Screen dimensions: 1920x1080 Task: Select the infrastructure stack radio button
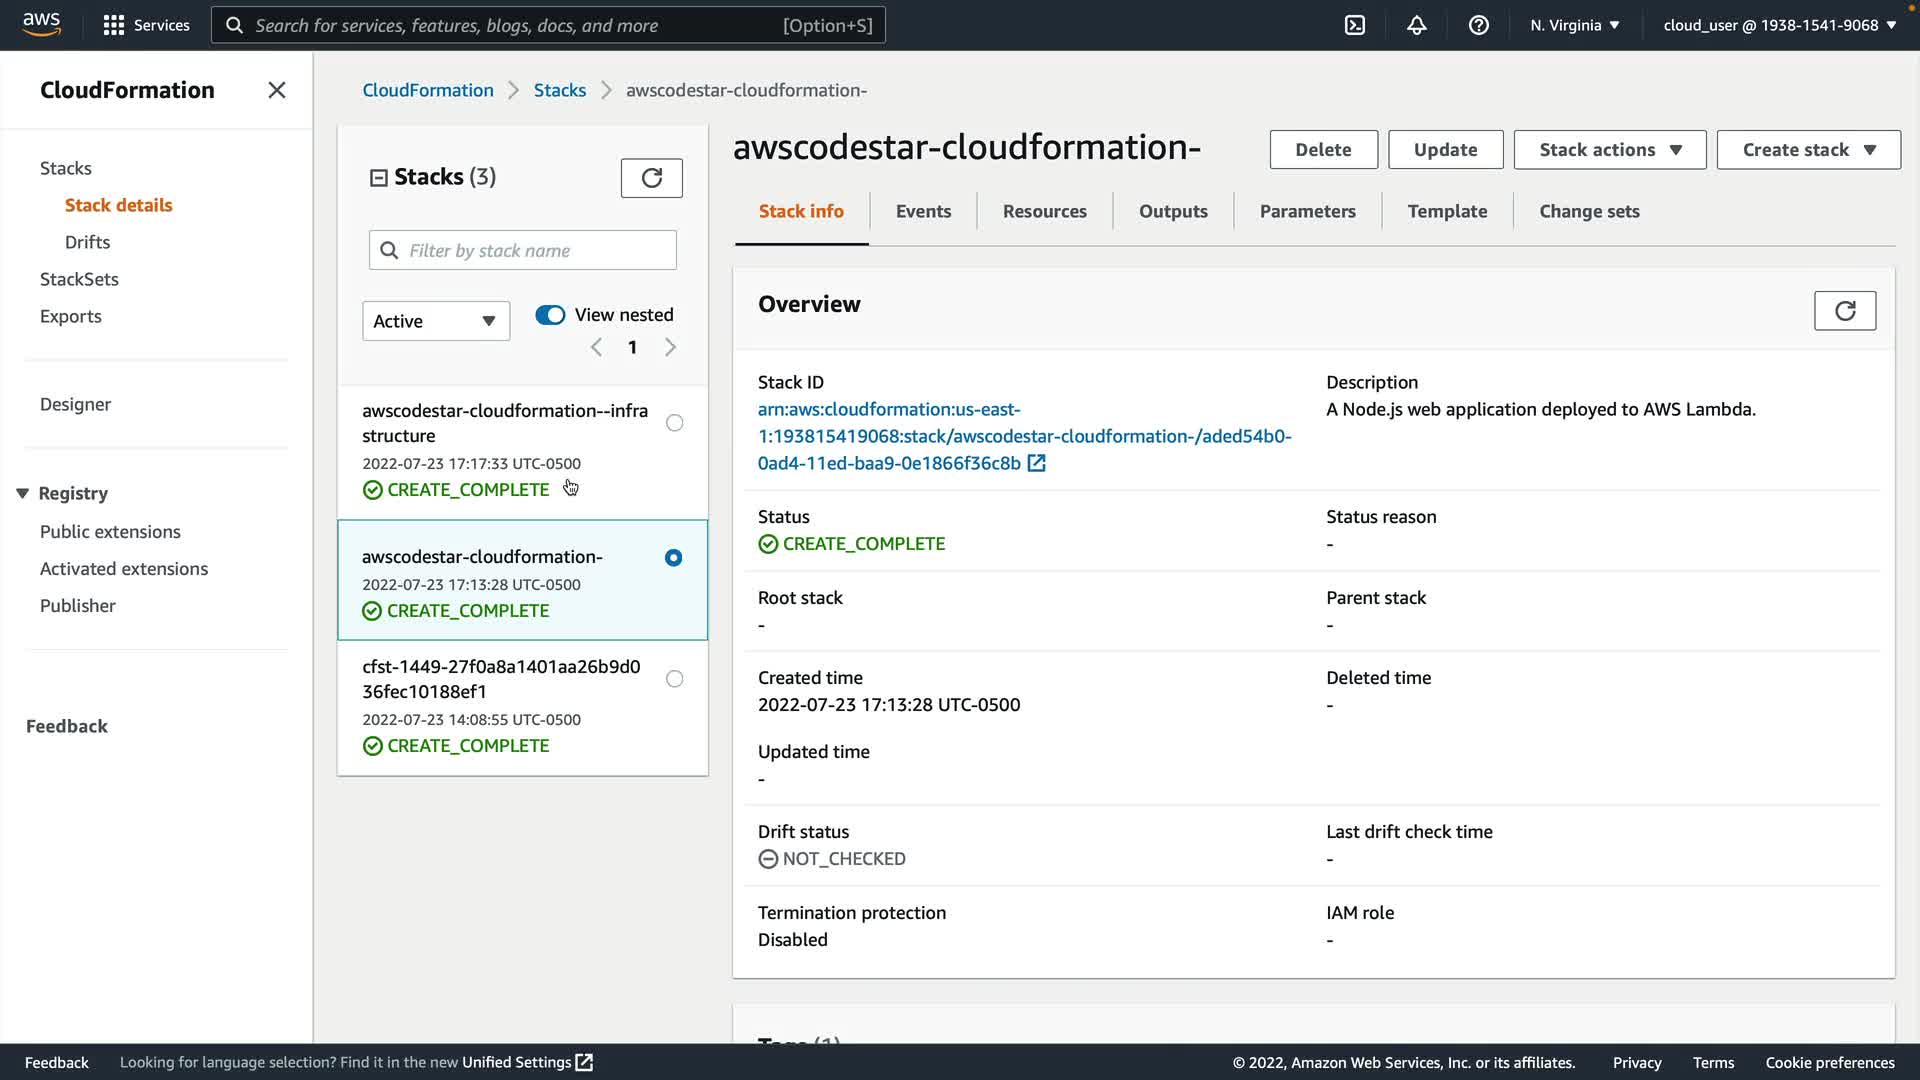675,423
